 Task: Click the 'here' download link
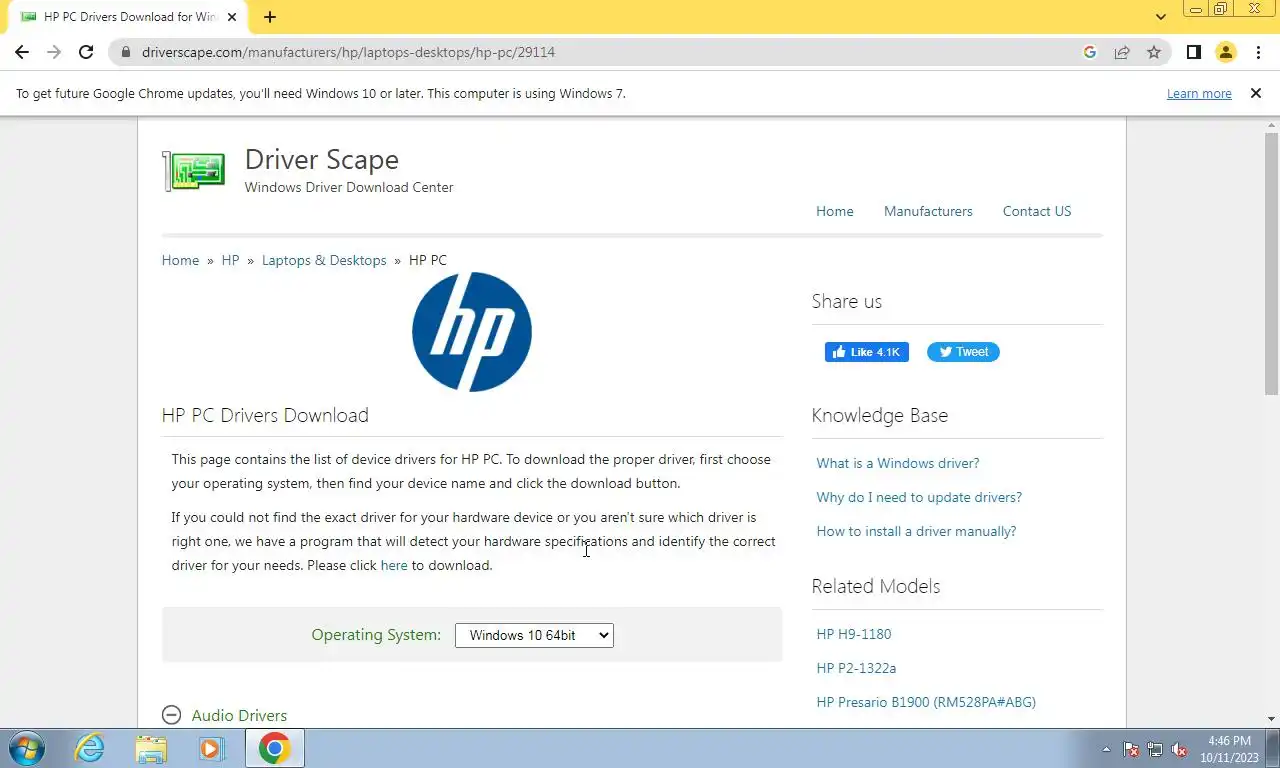394,565
